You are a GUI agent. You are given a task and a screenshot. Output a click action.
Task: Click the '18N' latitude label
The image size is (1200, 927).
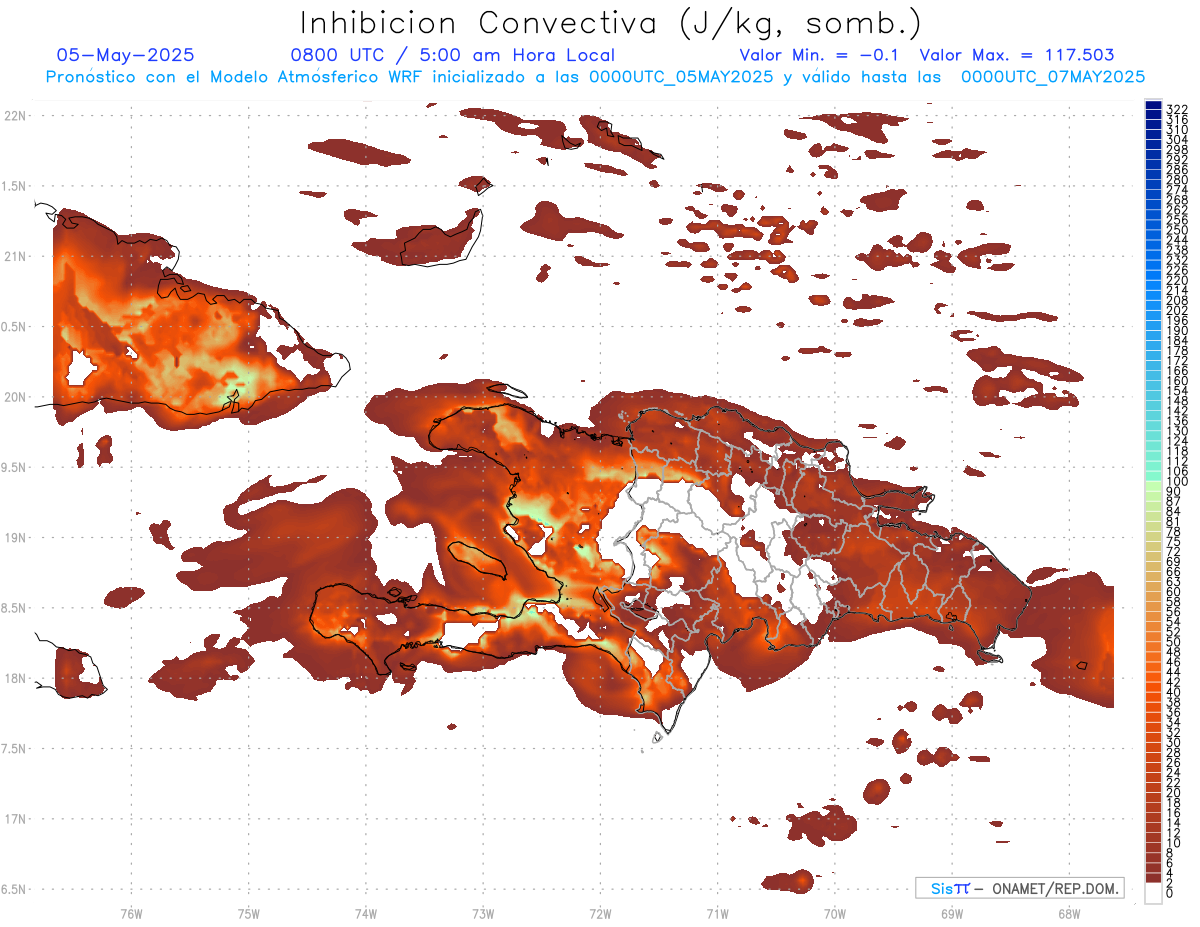click(14, 678)
